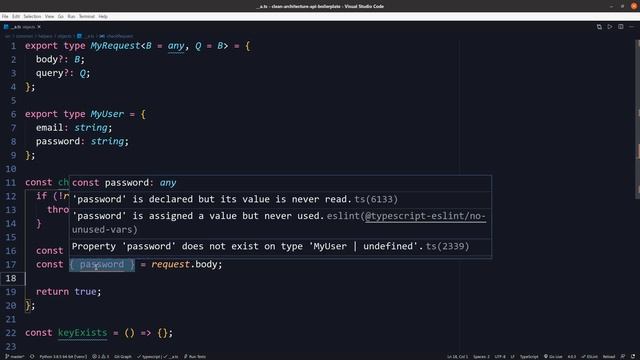640x360 pixels.
Task: Open errors and warnings count in status bar
Action: [100, 356]
